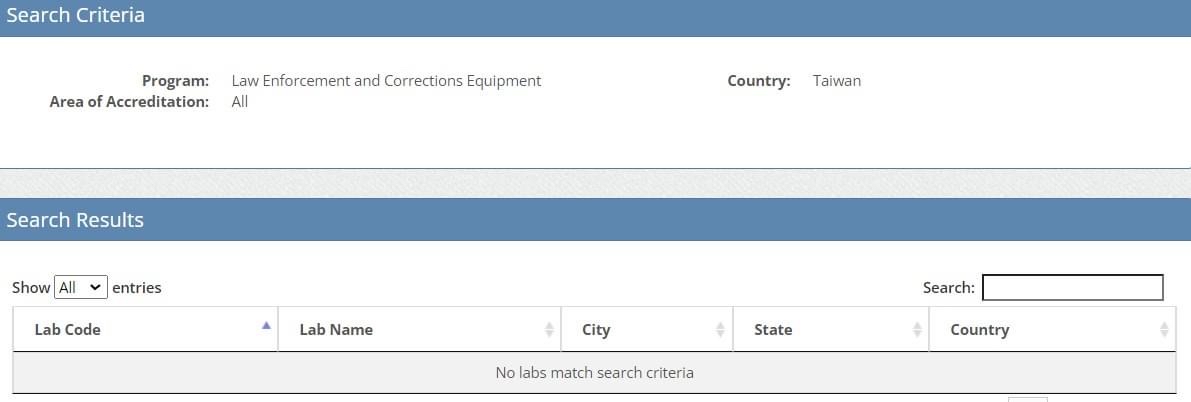Open the Show entries dropdown

(81, 287)
